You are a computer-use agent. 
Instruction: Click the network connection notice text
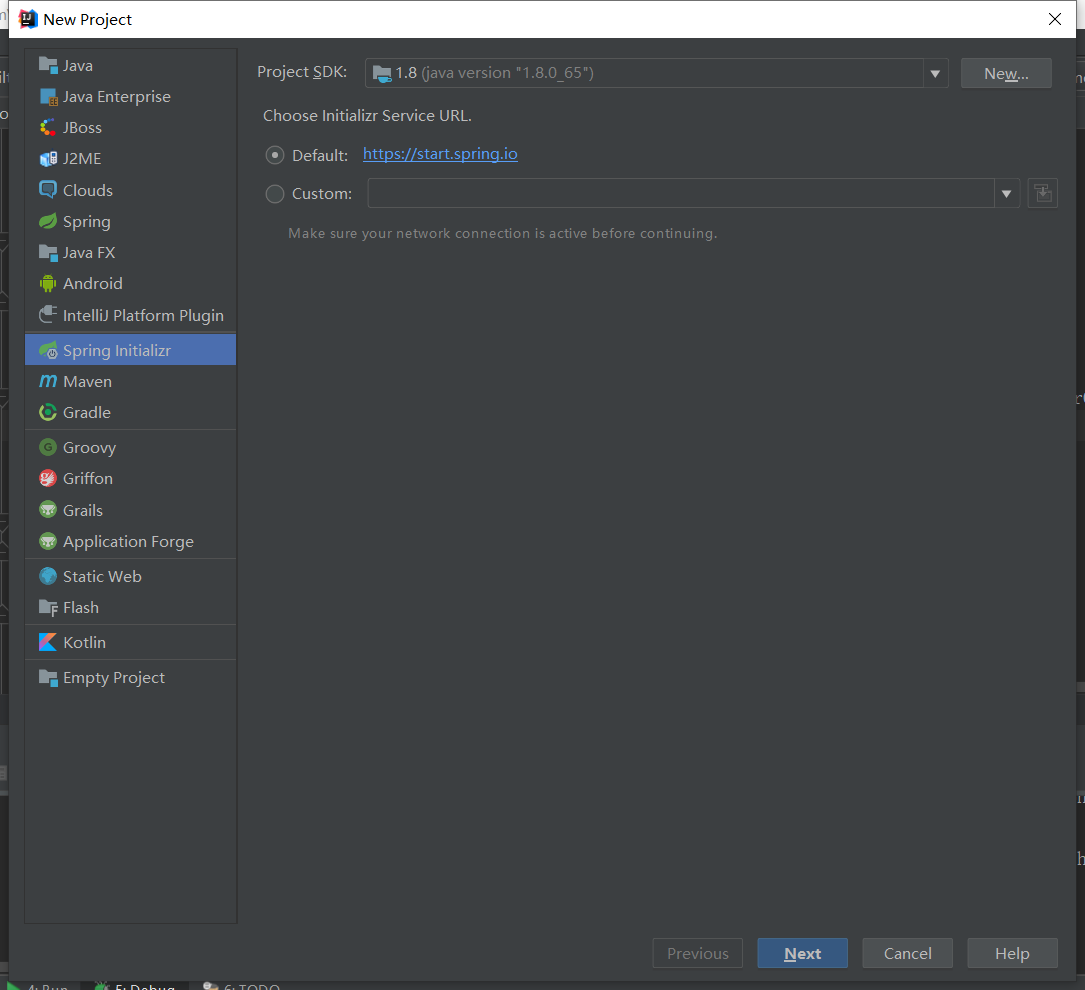(502, 233)
